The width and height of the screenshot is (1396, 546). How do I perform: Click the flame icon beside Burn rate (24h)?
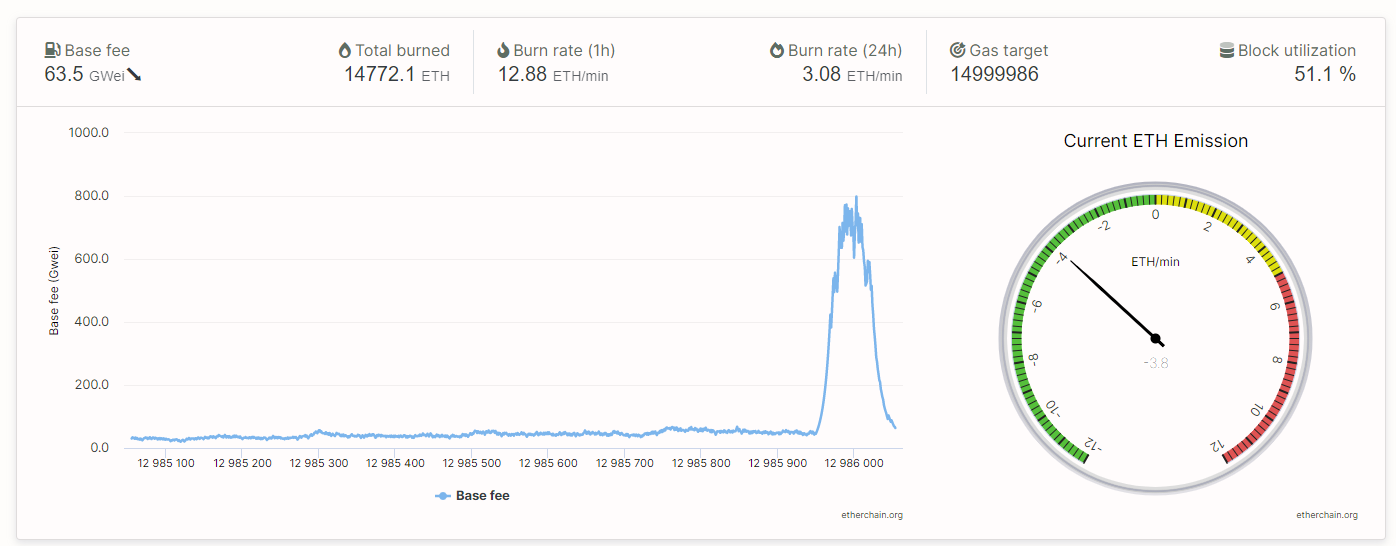point(777,50)
